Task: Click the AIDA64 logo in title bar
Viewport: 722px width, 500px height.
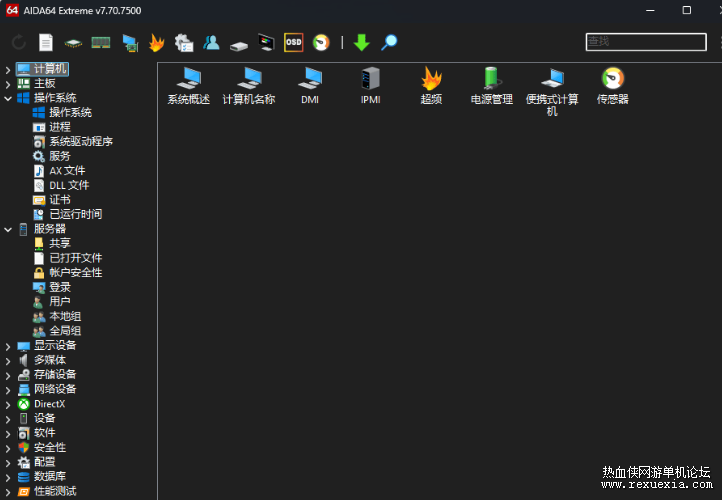Action: pos(12,10)
